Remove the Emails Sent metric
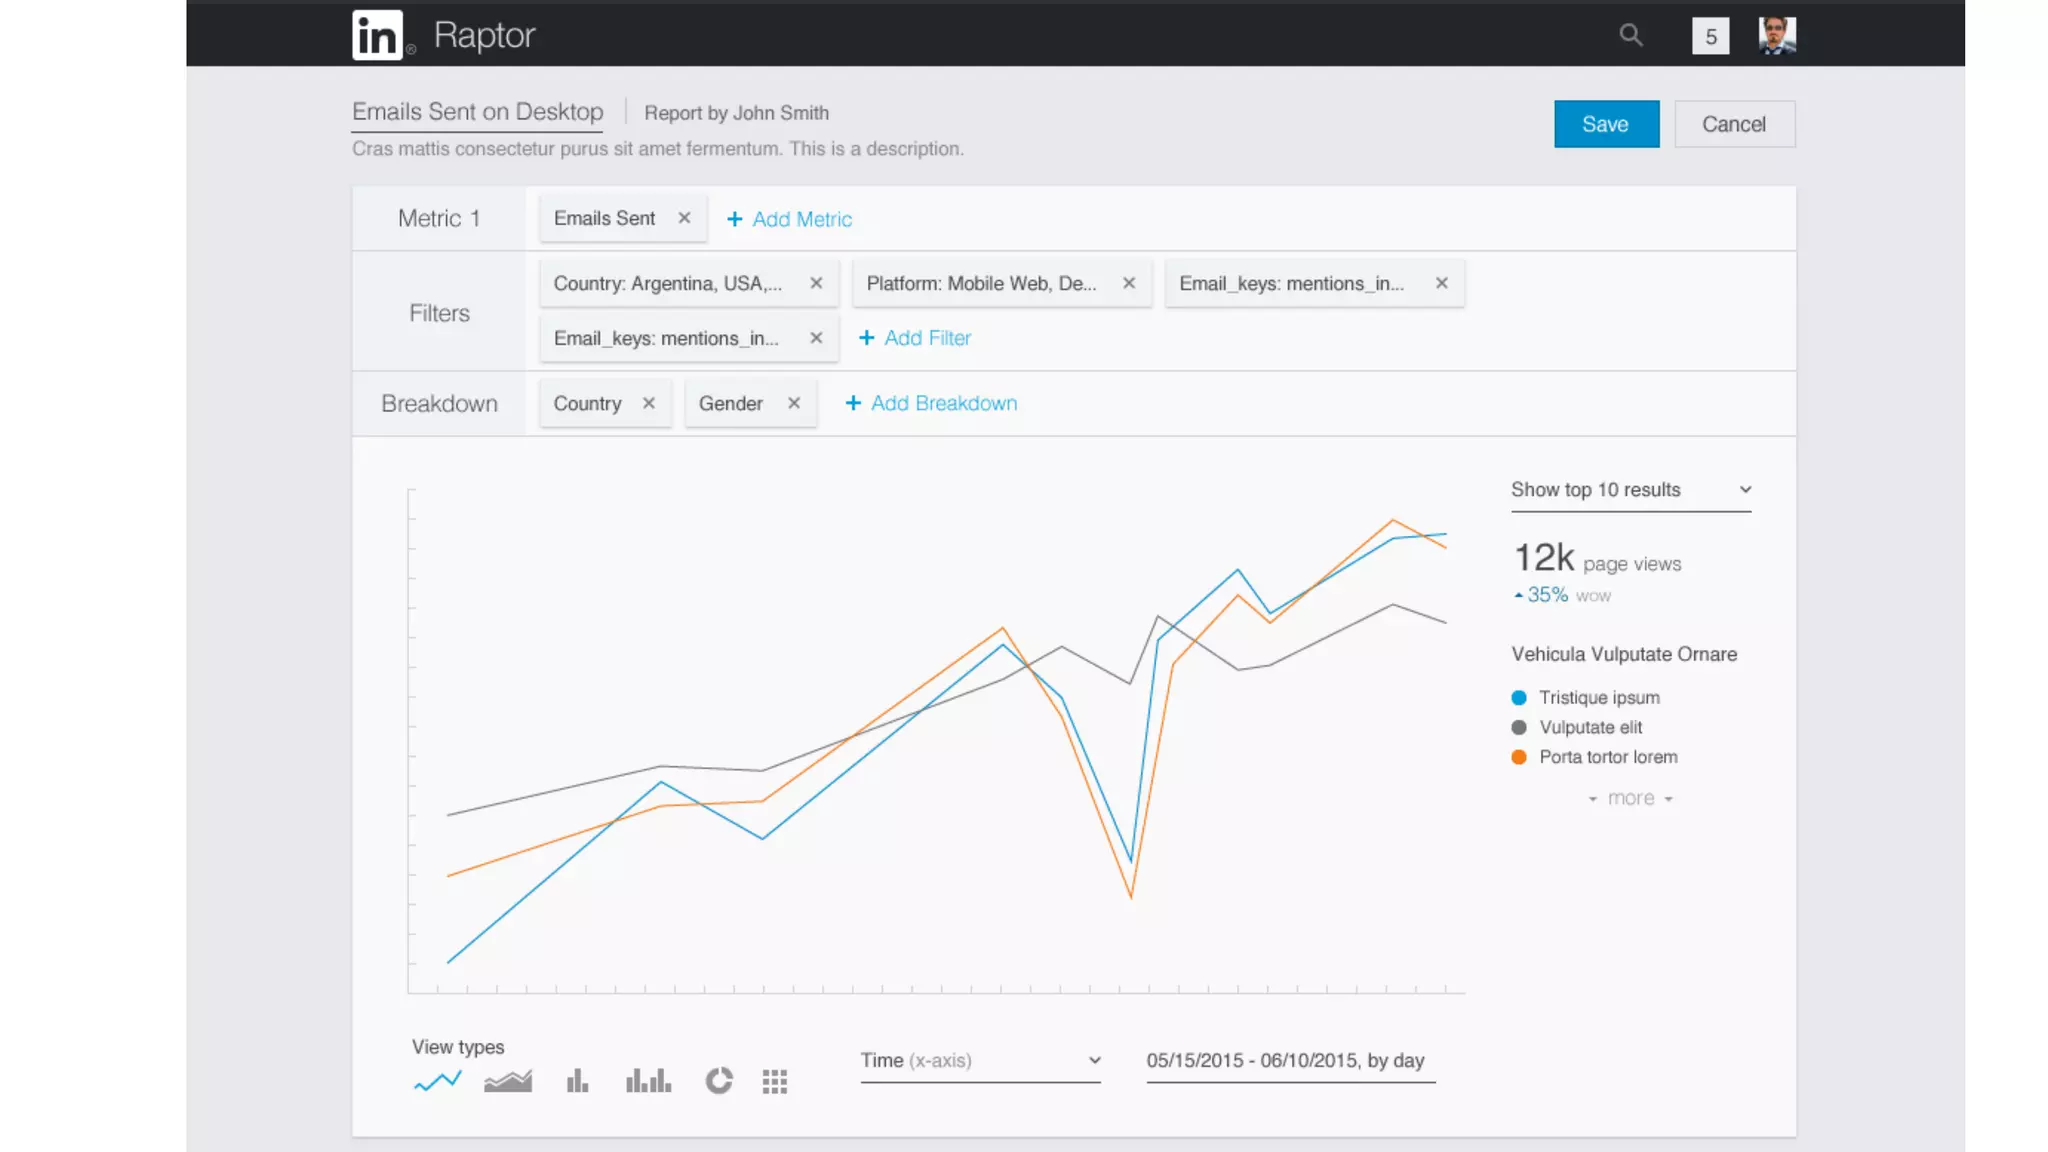This screenshot has width=2048, height=1152. click(x=684, y=218)
